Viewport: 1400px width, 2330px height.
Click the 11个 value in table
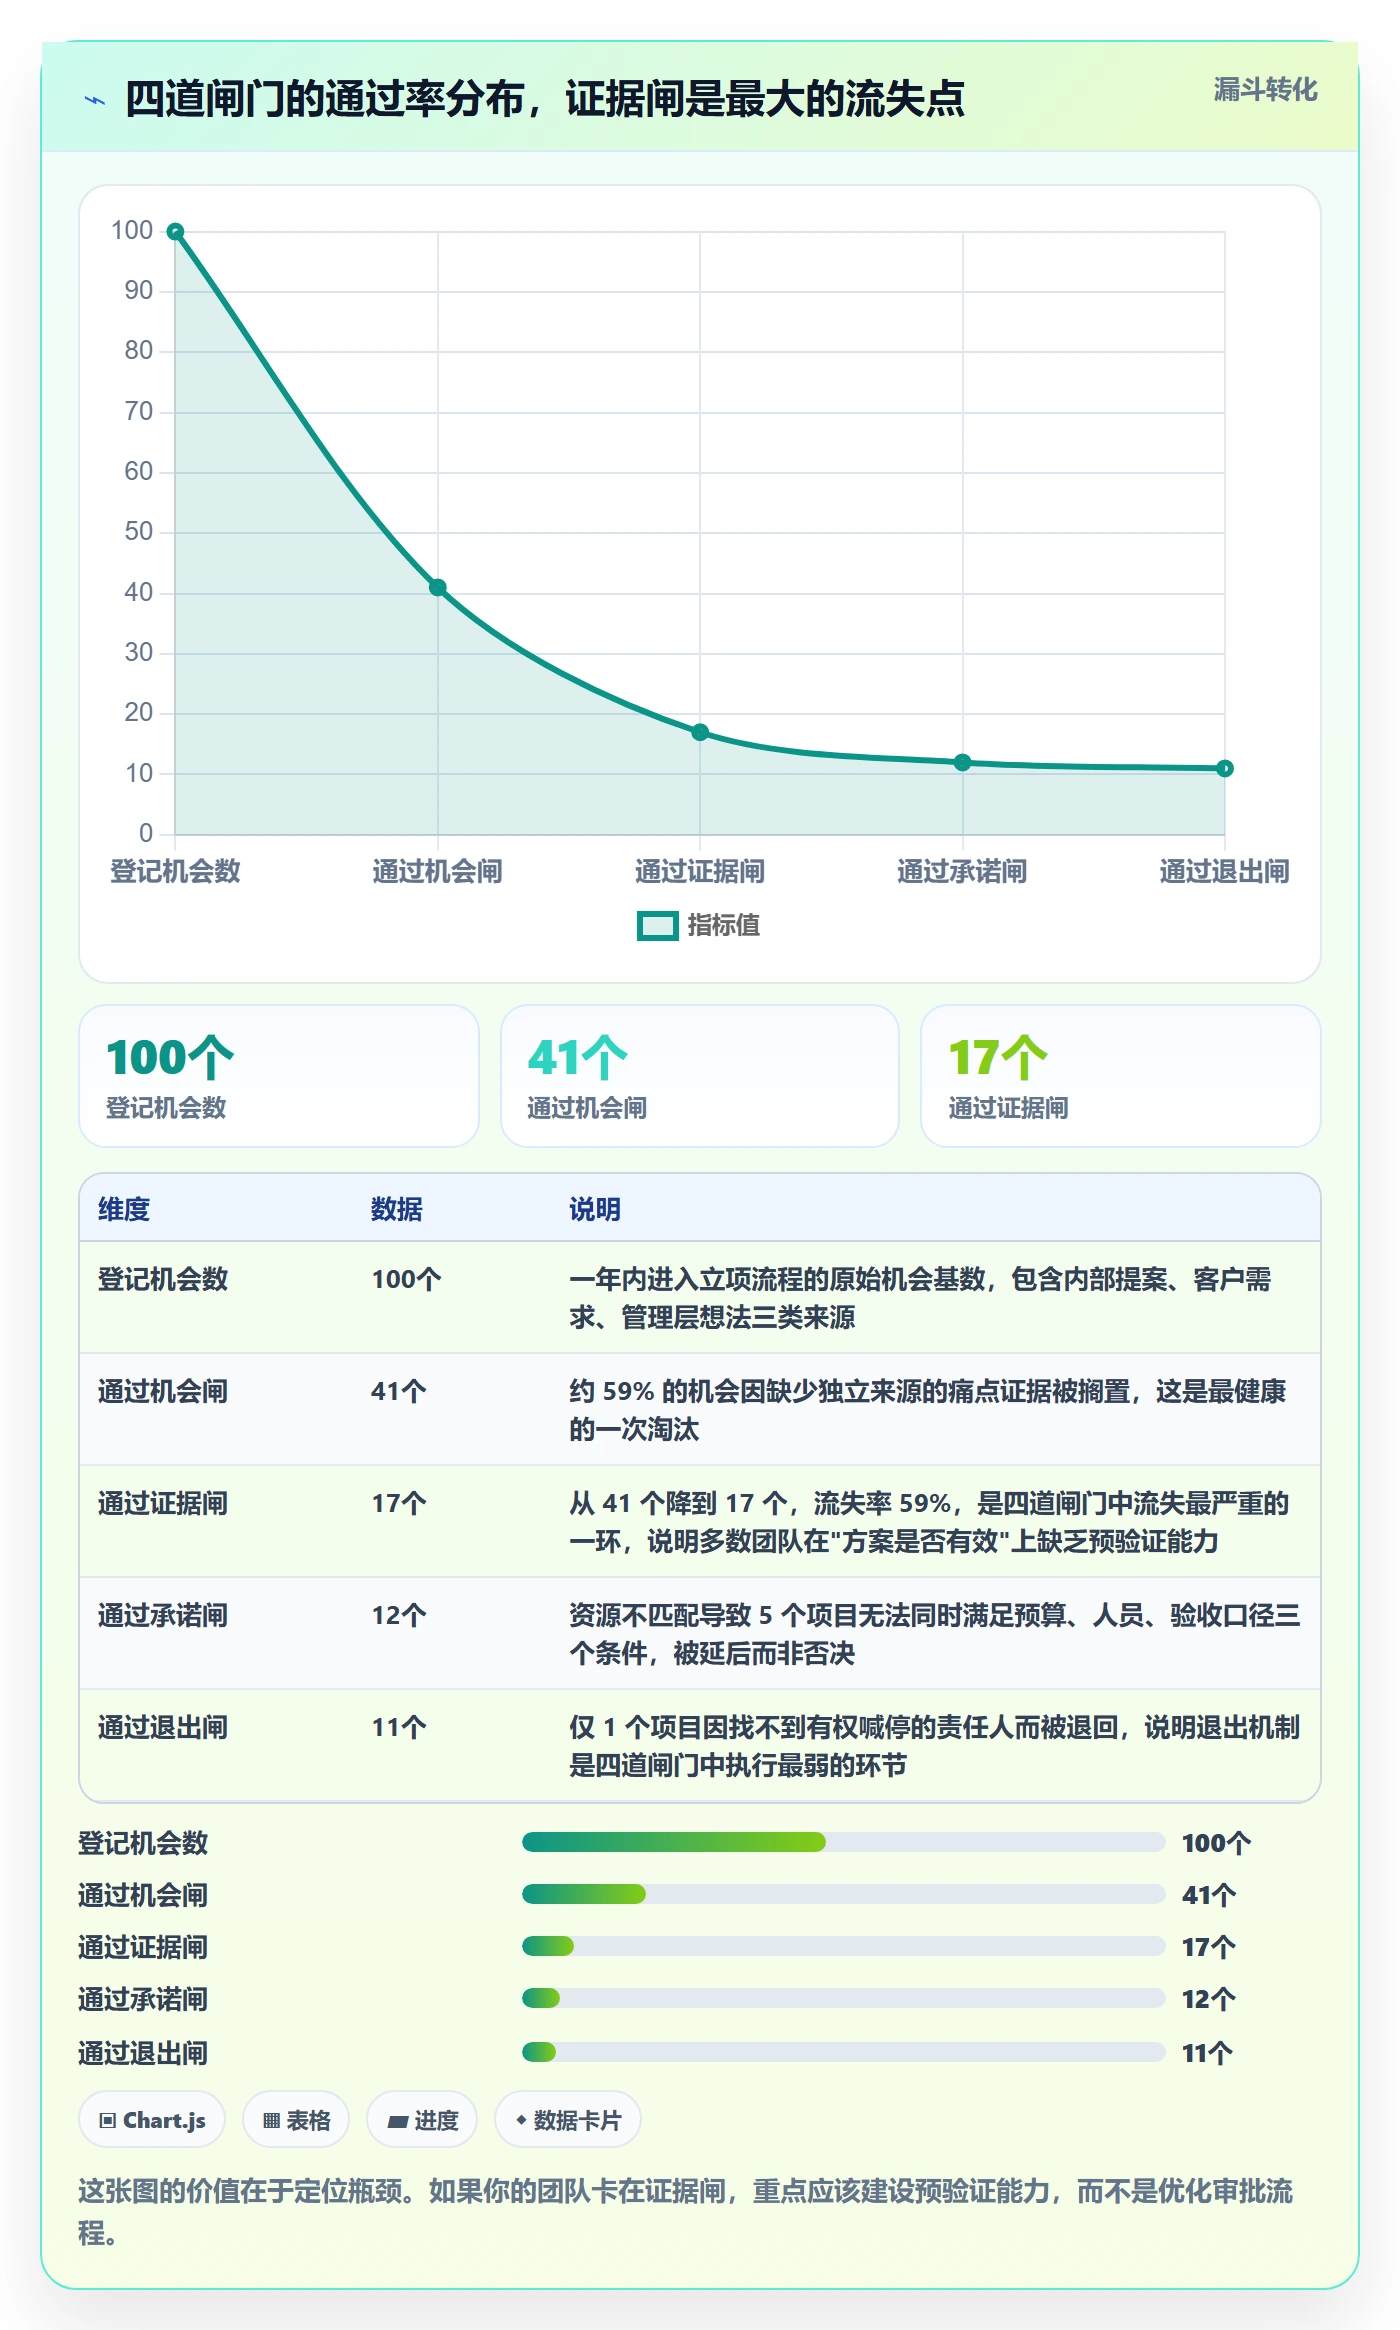click(x=399, y=1727)
